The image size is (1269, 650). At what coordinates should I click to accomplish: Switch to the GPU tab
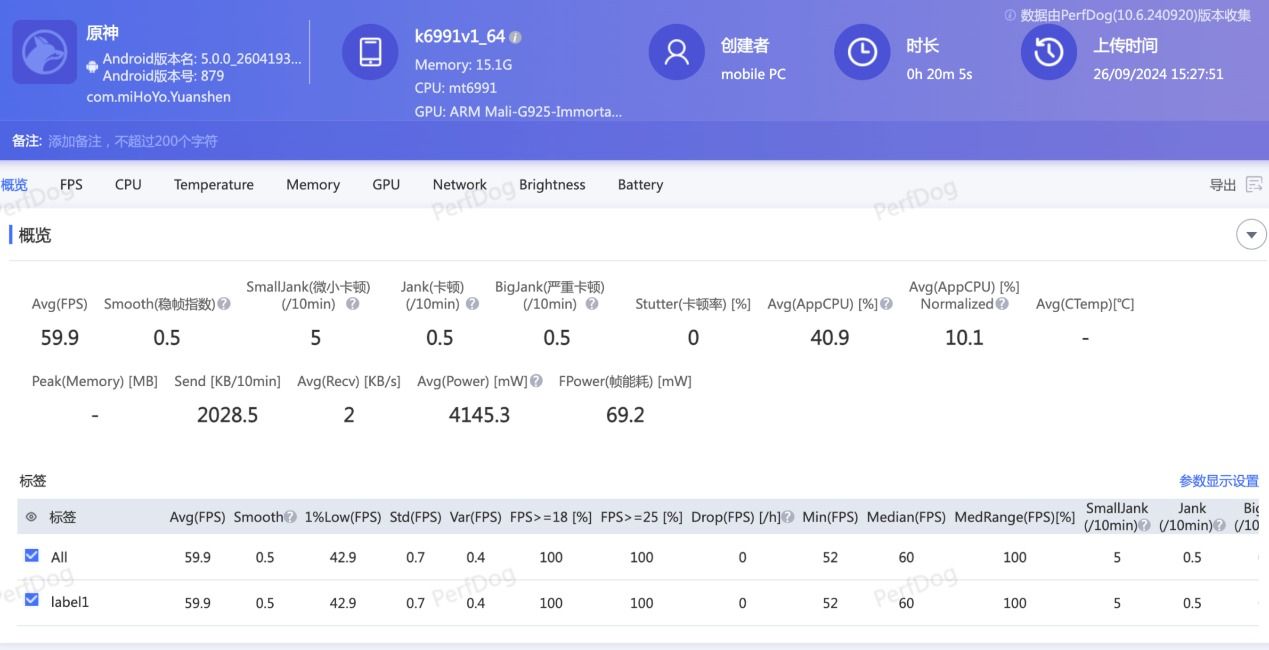point(386,184)
